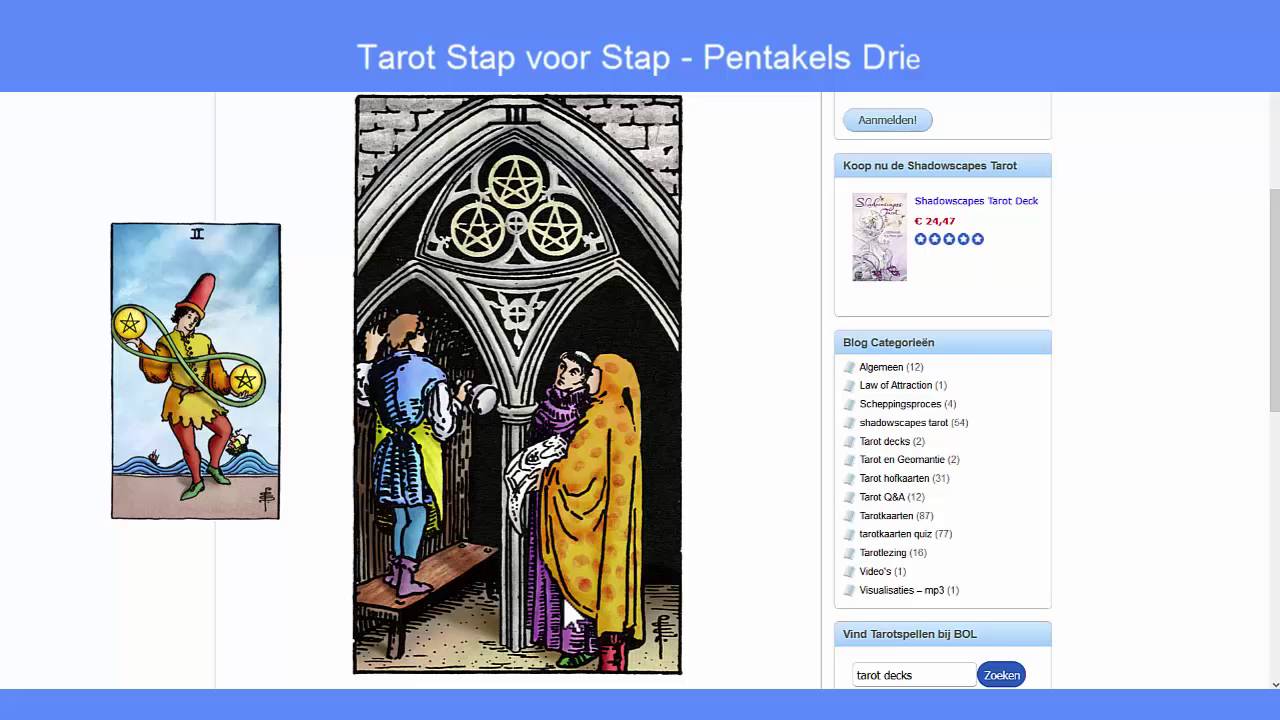
Task: Open the Law of Attraction category
Action: point(896,385)
